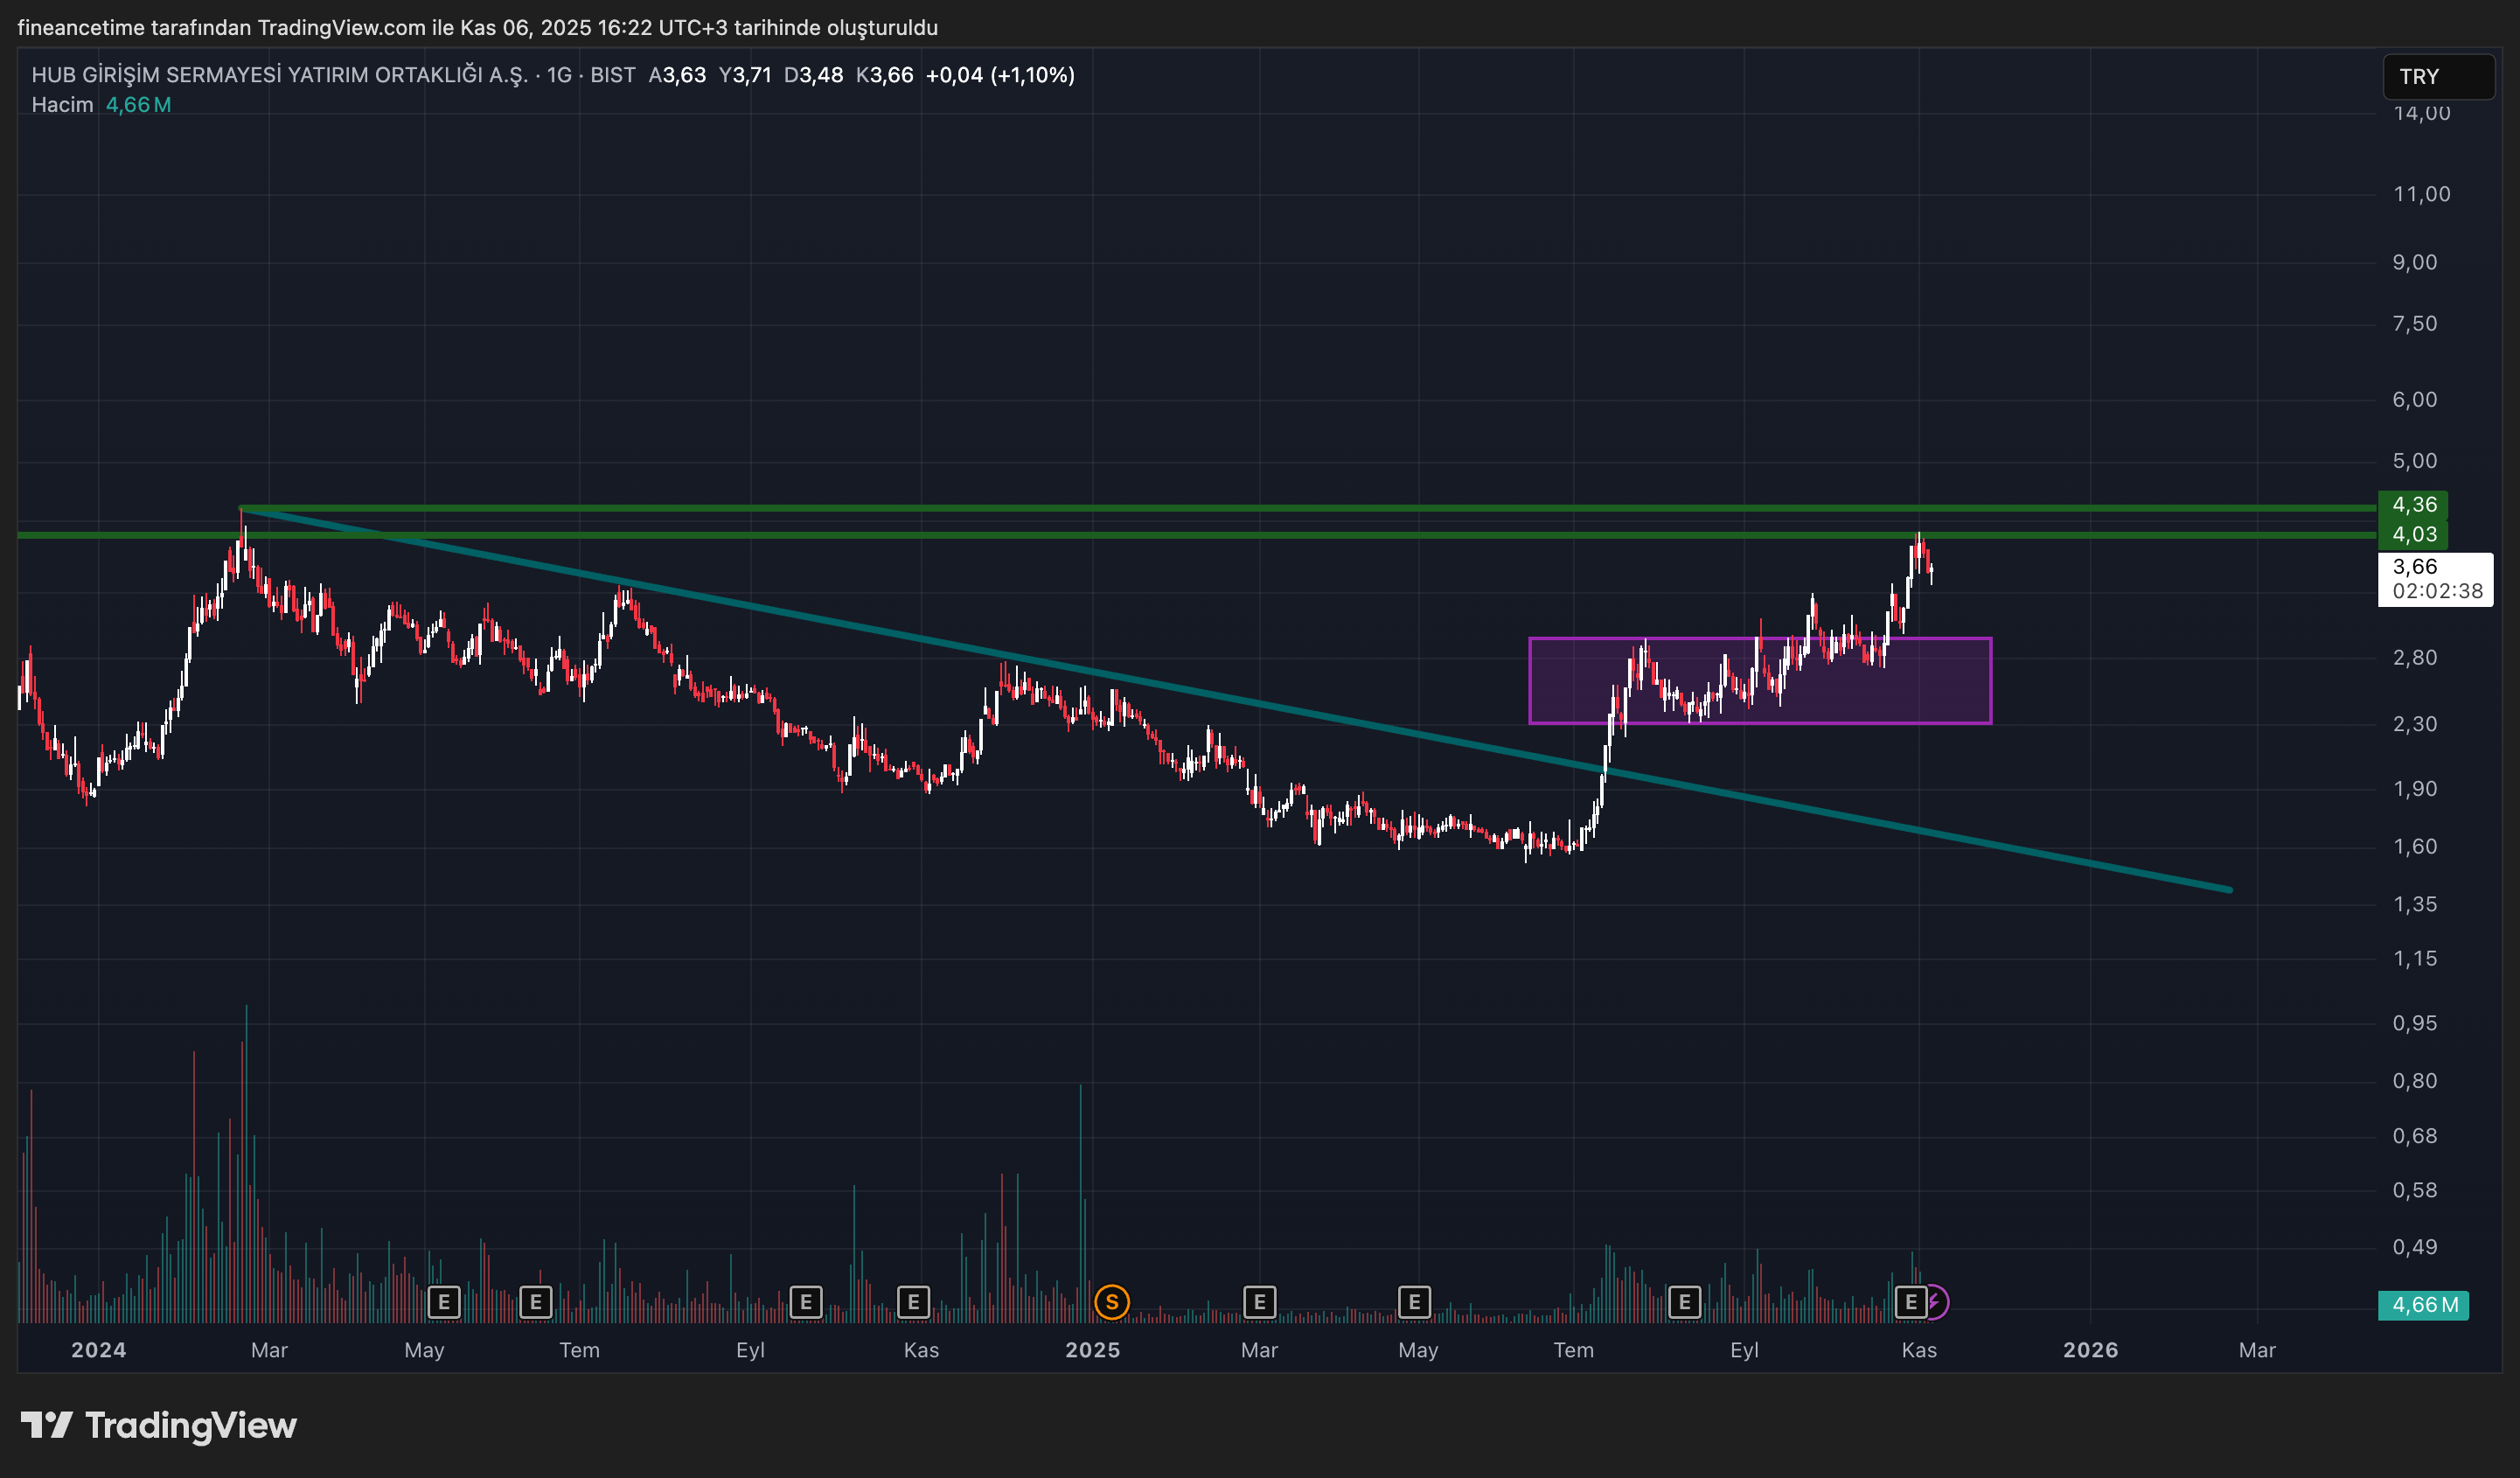Open the orange S dividend marker near 2025
2520x1478 pixels.
pos(1111,1302)
